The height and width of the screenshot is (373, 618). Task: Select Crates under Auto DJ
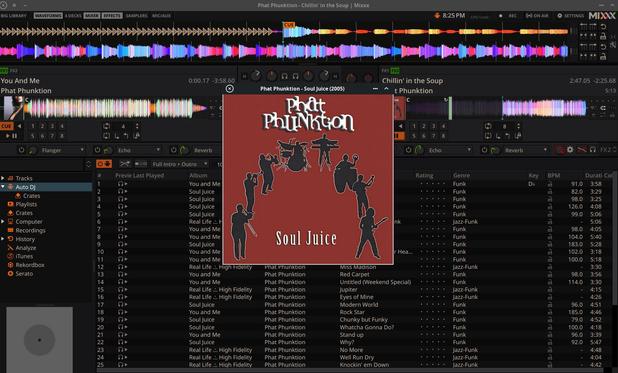(x=31, y=196)
